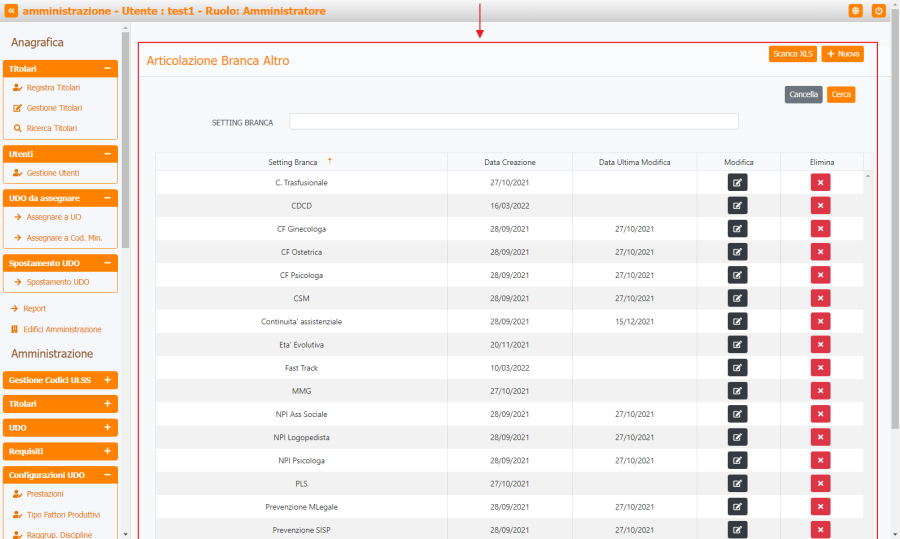Remove the MMG setting branca
Viewport: 900px width, 539px height.
pos(820,391)
